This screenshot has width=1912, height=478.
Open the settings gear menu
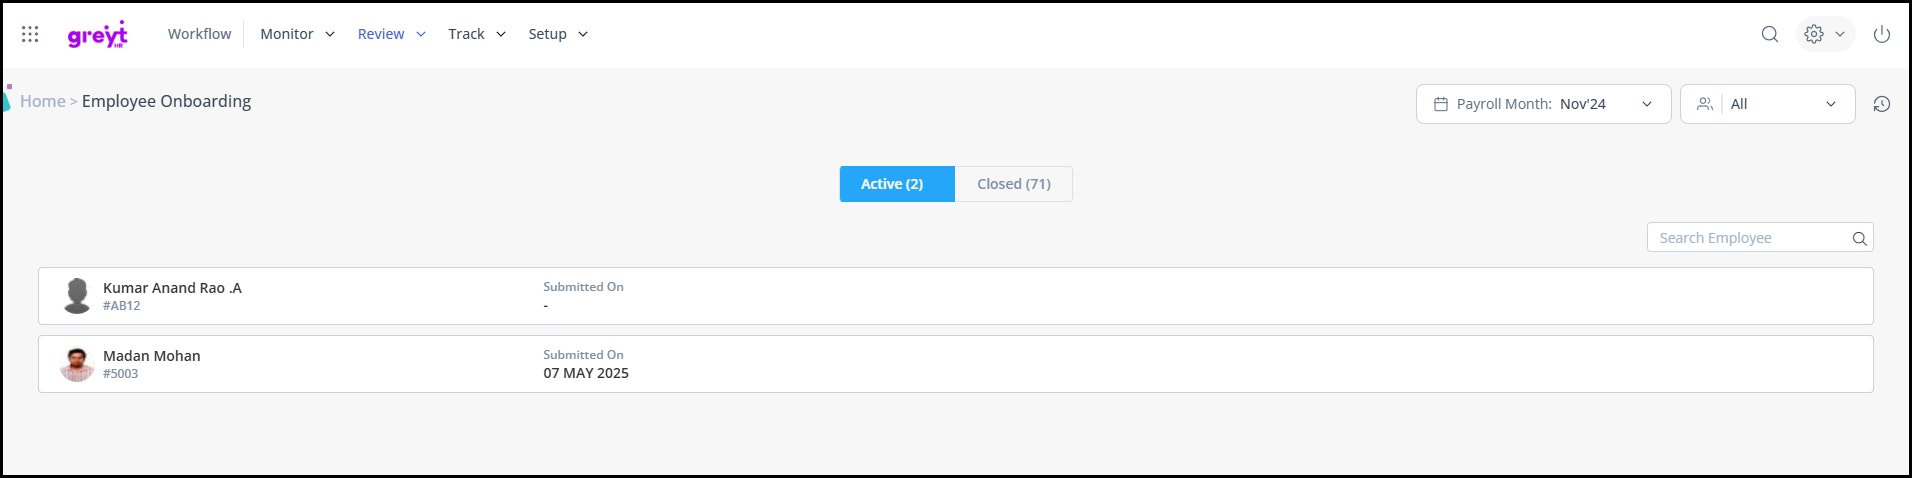(x=1825, y=34)
